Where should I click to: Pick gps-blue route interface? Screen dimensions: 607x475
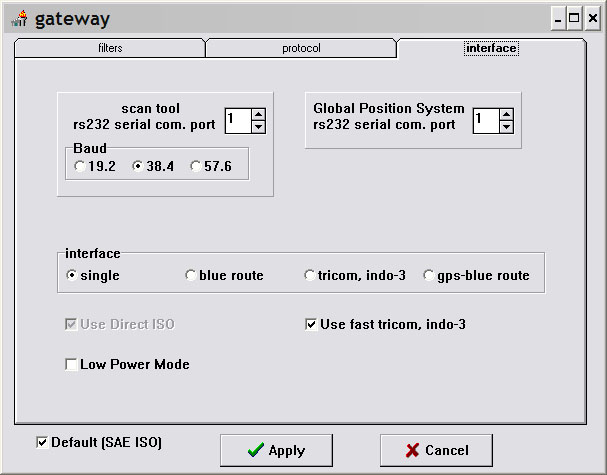pos(429,275)
